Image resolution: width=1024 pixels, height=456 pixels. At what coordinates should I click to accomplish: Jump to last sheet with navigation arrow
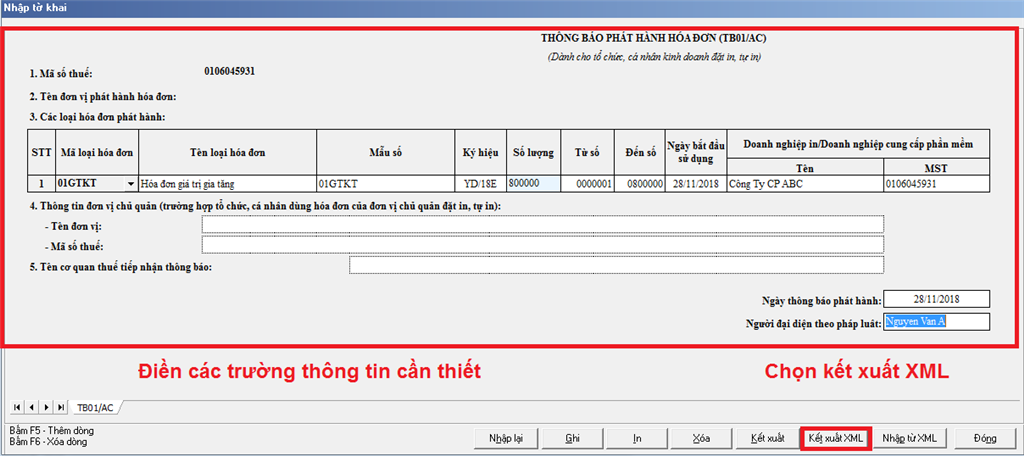coord(60,407)
